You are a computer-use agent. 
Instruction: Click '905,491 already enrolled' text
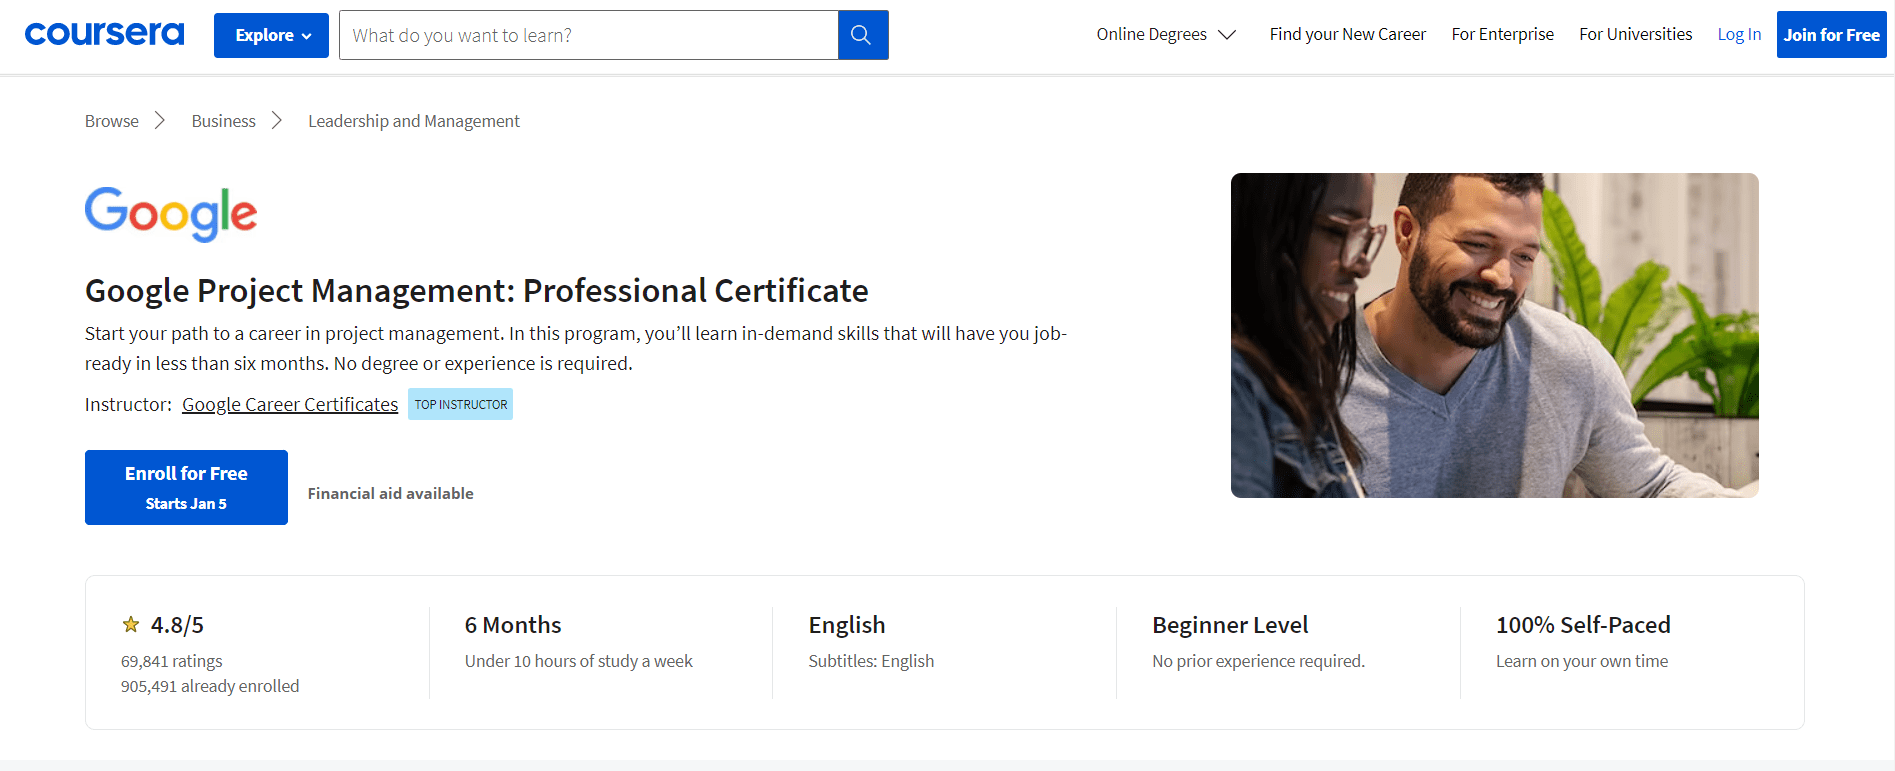tap(210, 686)
